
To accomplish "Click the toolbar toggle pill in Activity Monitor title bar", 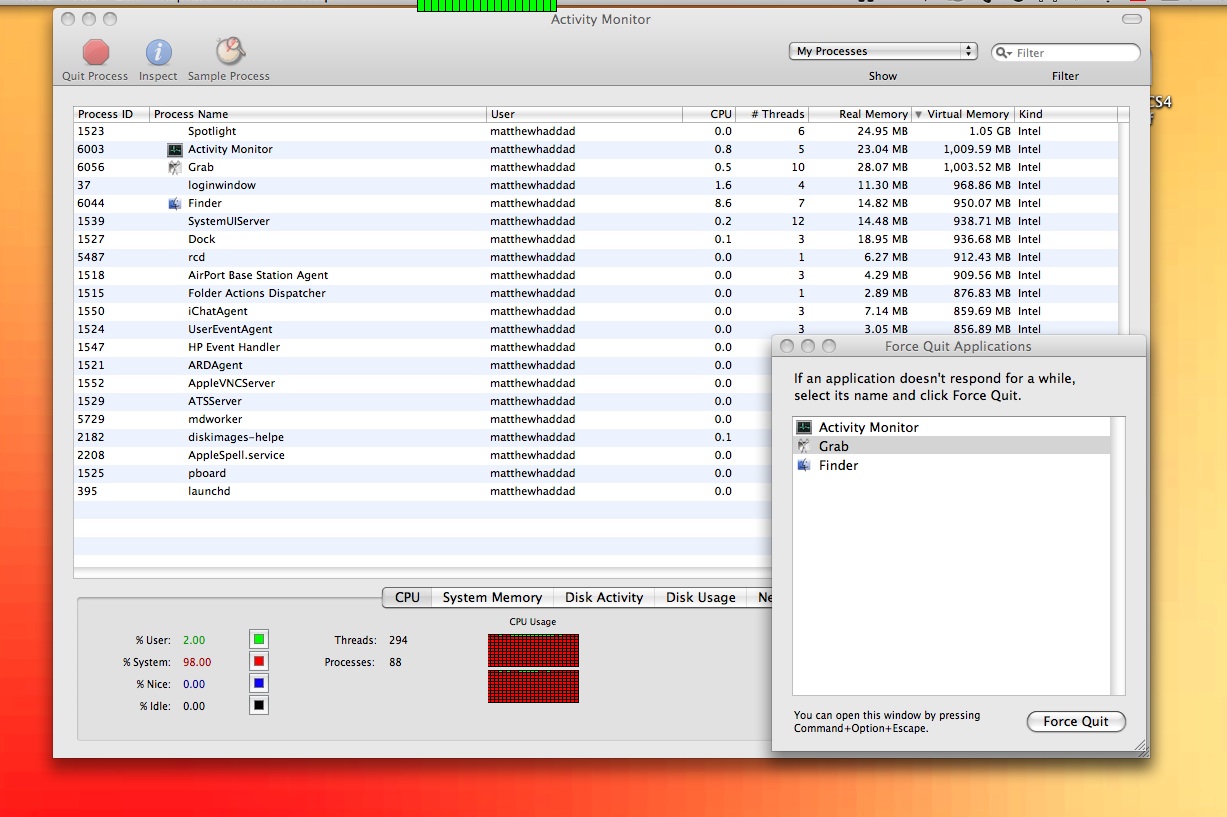I will [1131, 19].
